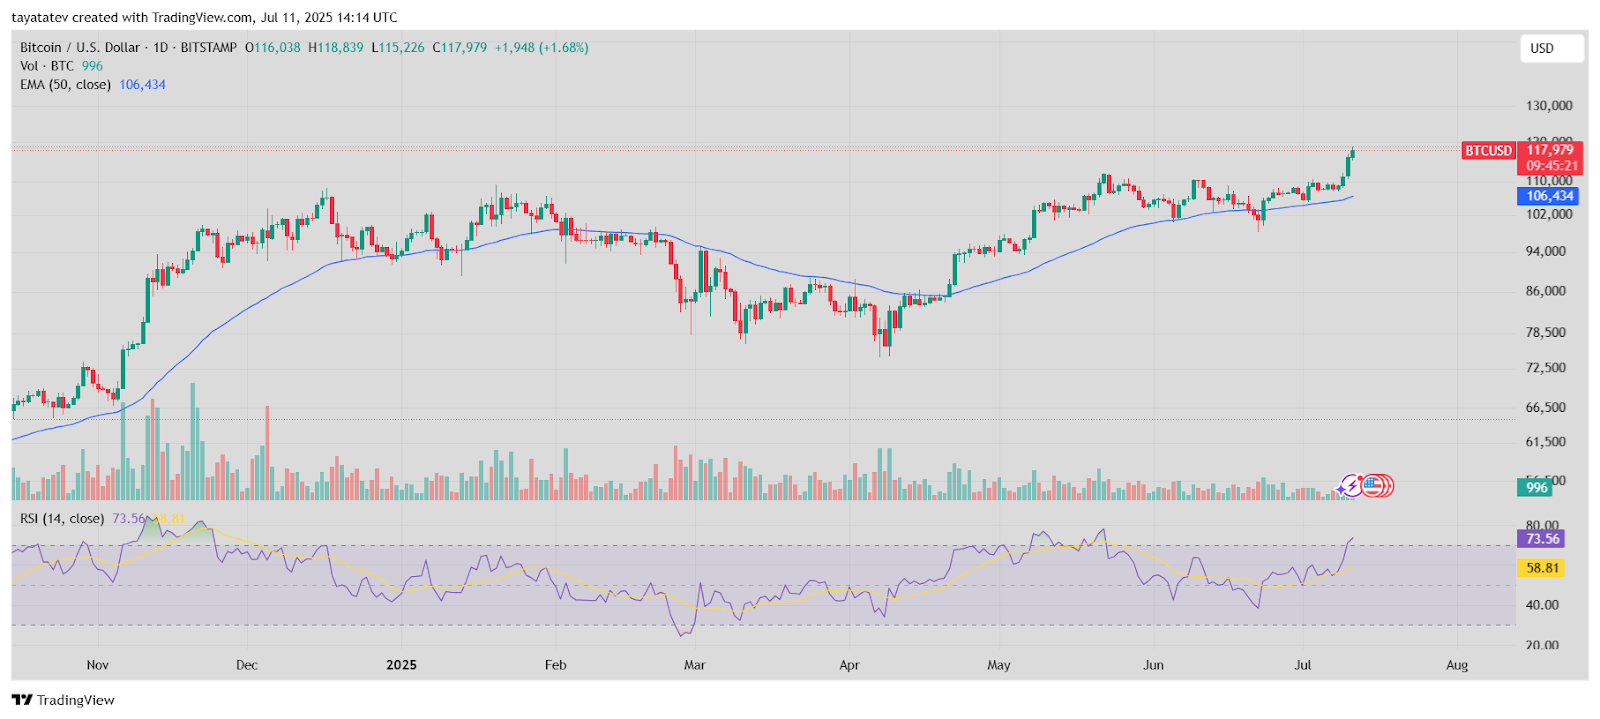Viewport: 1600px width, 719px height.
Task: Click the O116,038 open price value
Action: pos(273,47)
